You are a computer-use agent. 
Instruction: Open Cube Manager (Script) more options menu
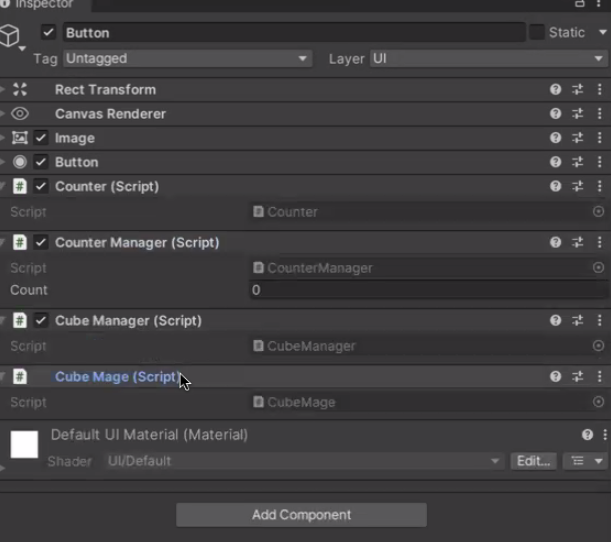(x=599, y=320)
